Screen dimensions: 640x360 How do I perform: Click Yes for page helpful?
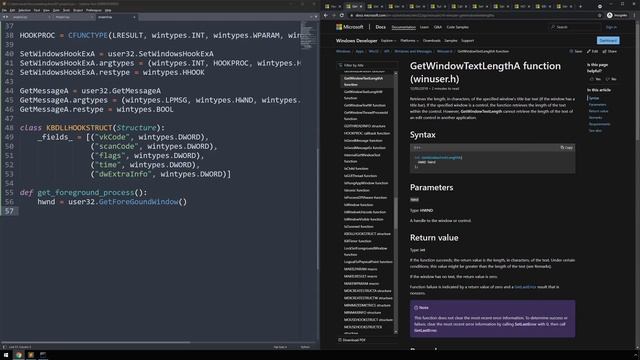pyautogui.click(x=595, y=79)
